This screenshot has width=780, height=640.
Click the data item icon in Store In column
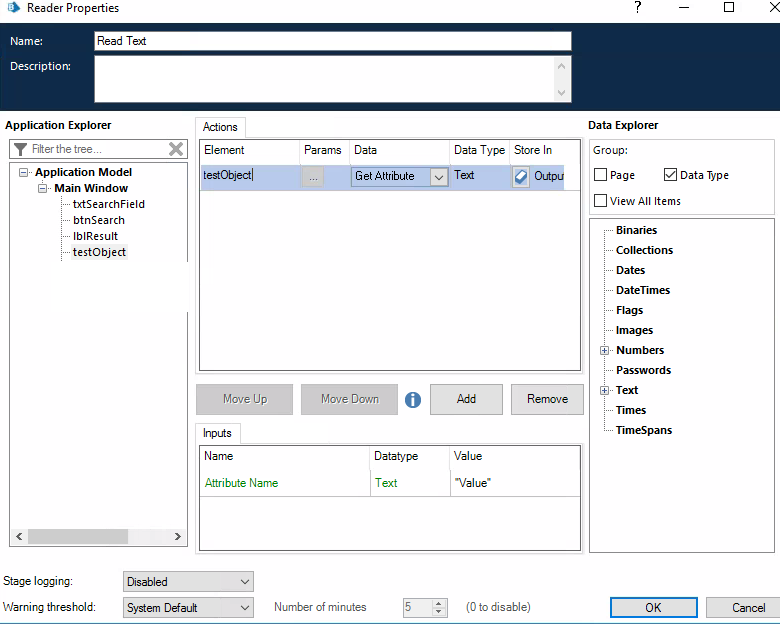click(521, 177)
